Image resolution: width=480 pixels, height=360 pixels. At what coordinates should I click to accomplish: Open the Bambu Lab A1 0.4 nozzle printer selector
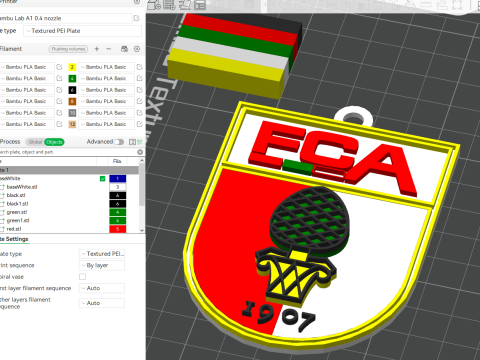coord(65,18)
